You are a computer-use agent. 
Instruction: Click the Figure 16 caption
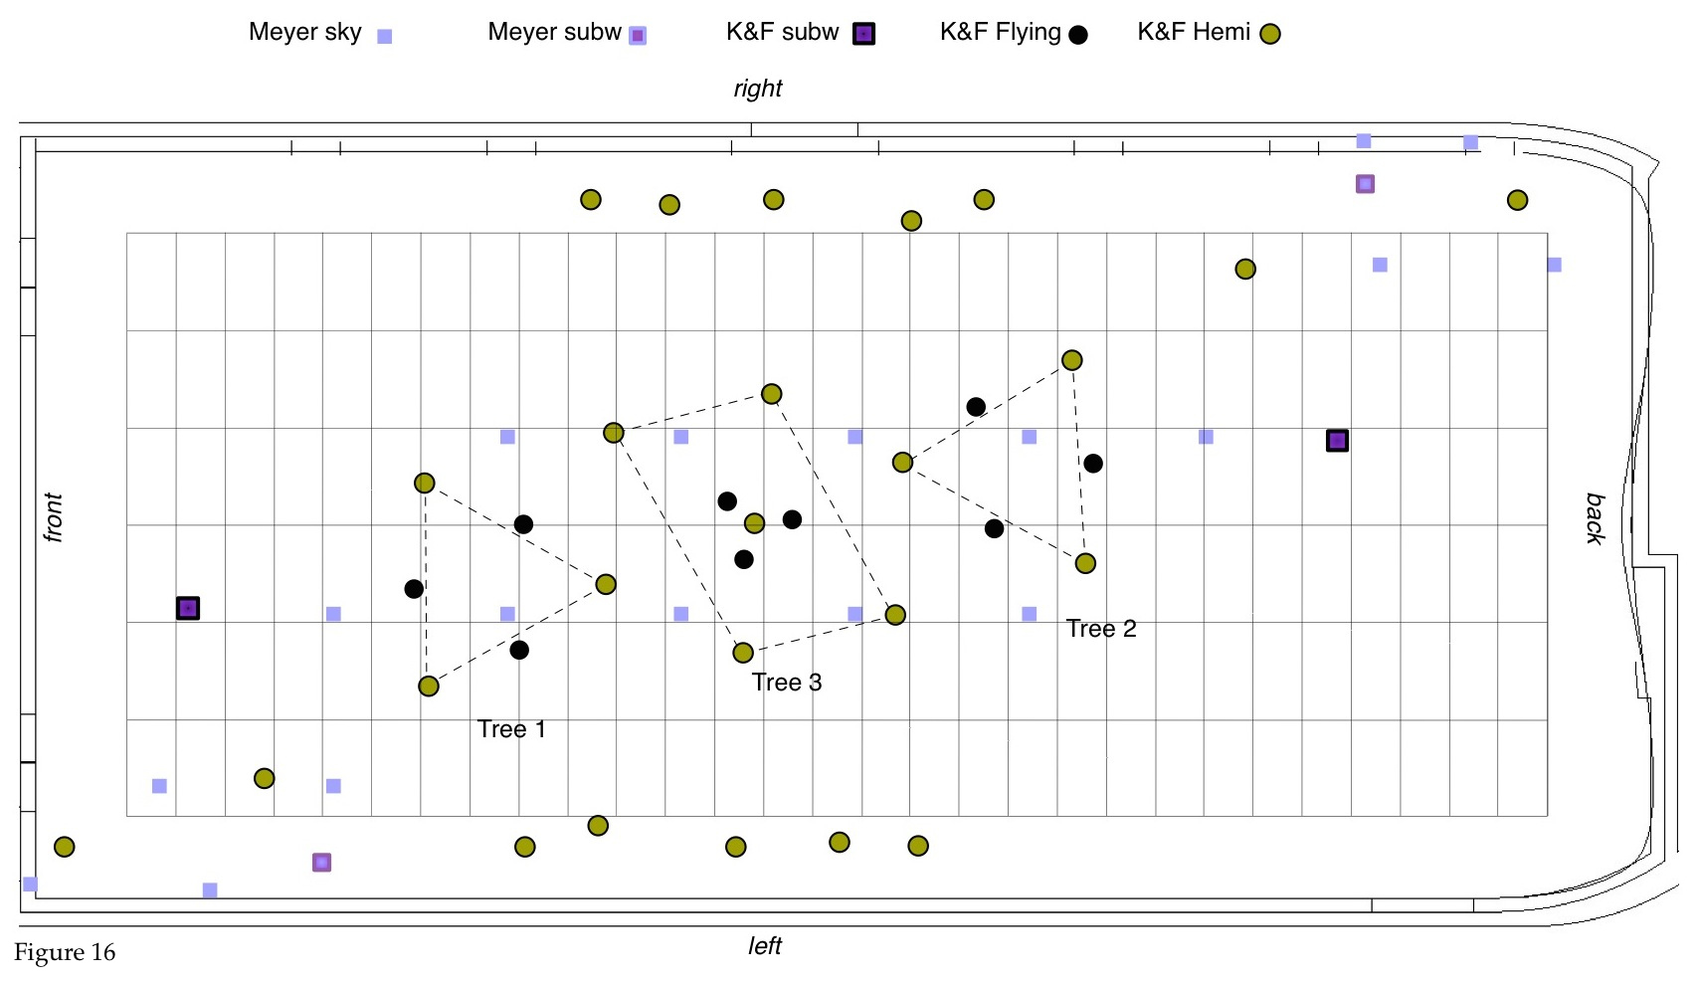pos(65,952)
